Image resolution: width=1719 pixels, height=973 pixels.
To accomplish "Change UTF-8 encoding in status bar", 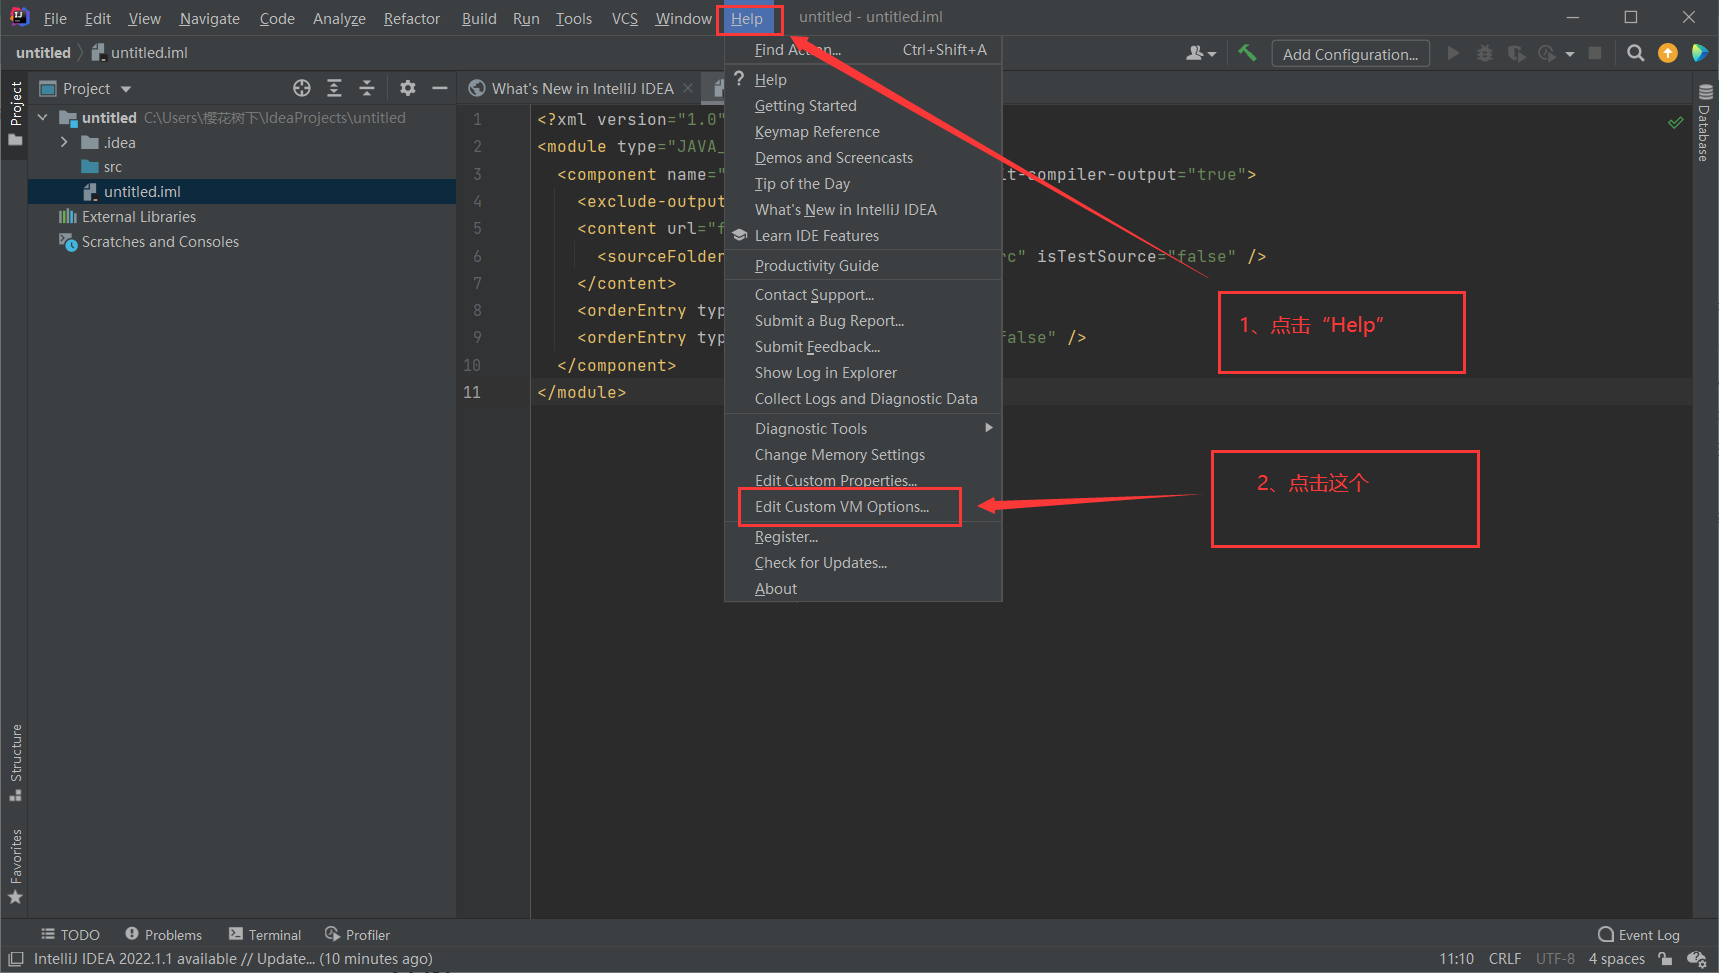I will pyautogui.click(x=1555, y=959).
